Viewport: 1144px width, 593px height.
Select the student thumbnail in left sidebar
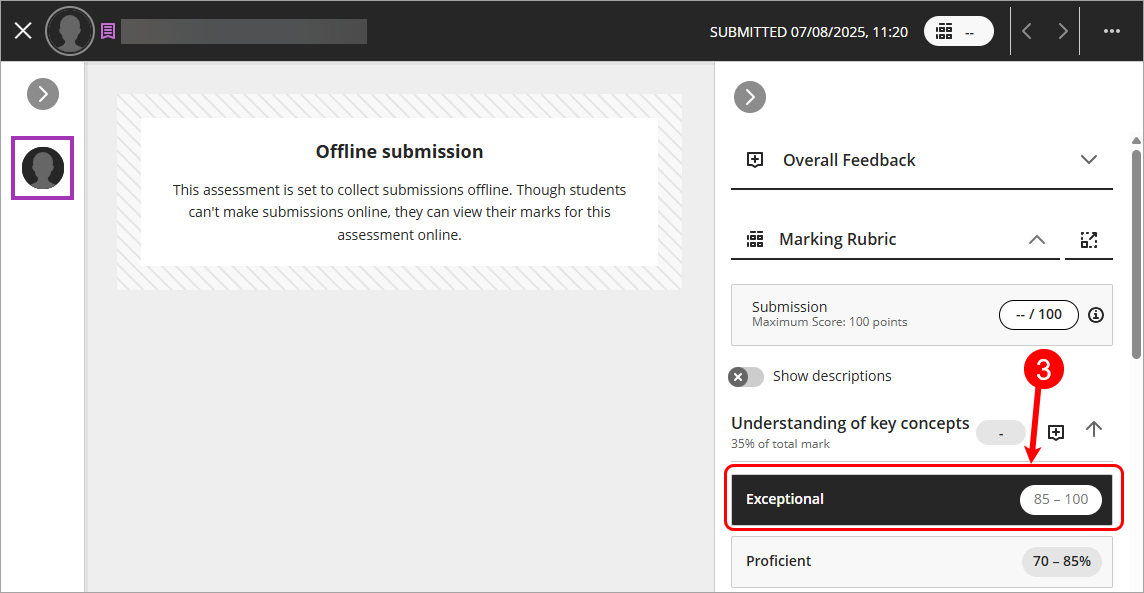[x=43, y=167]
